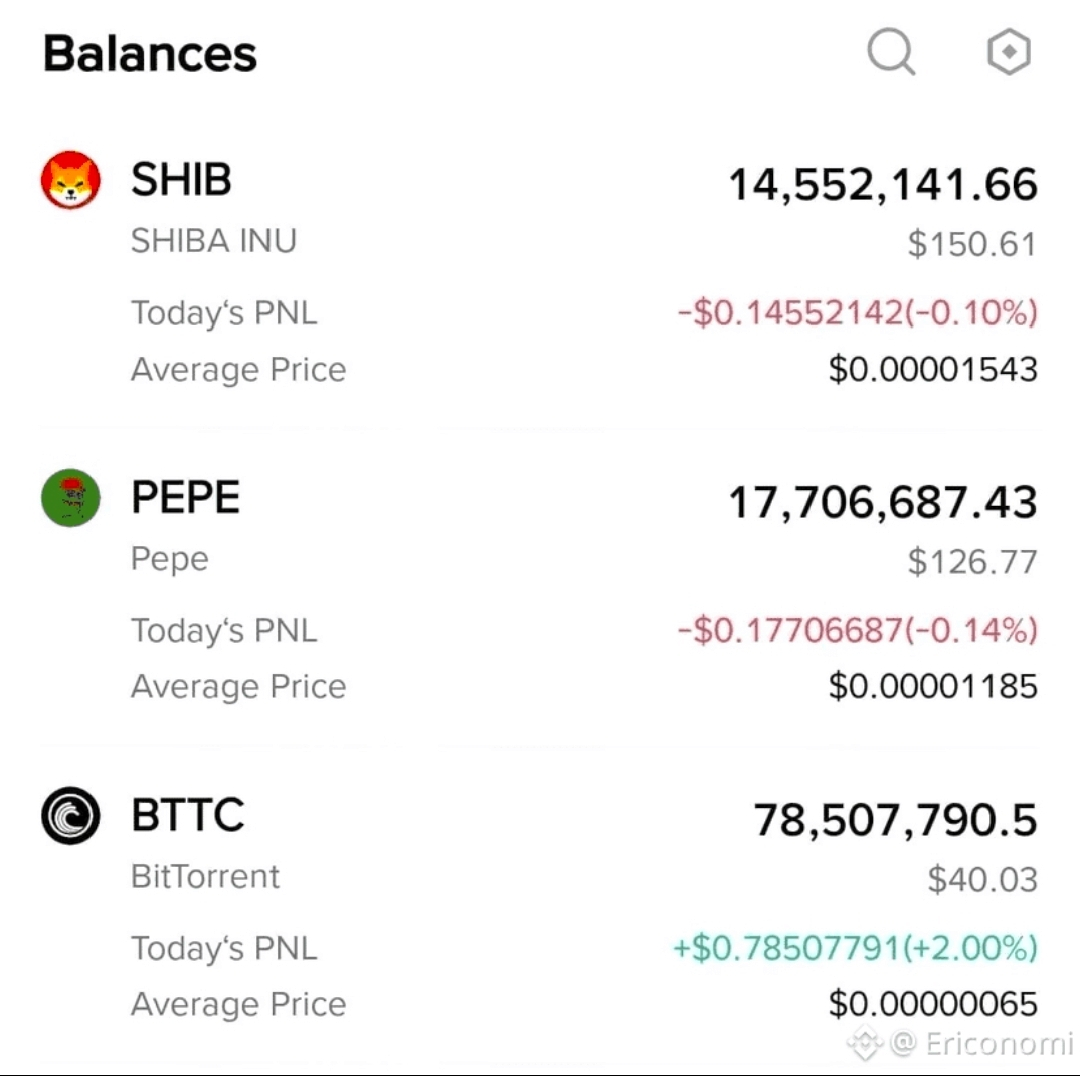Click the Balances heading
This screenshot has height=1076, width=1080.
[x=149, y=53]
